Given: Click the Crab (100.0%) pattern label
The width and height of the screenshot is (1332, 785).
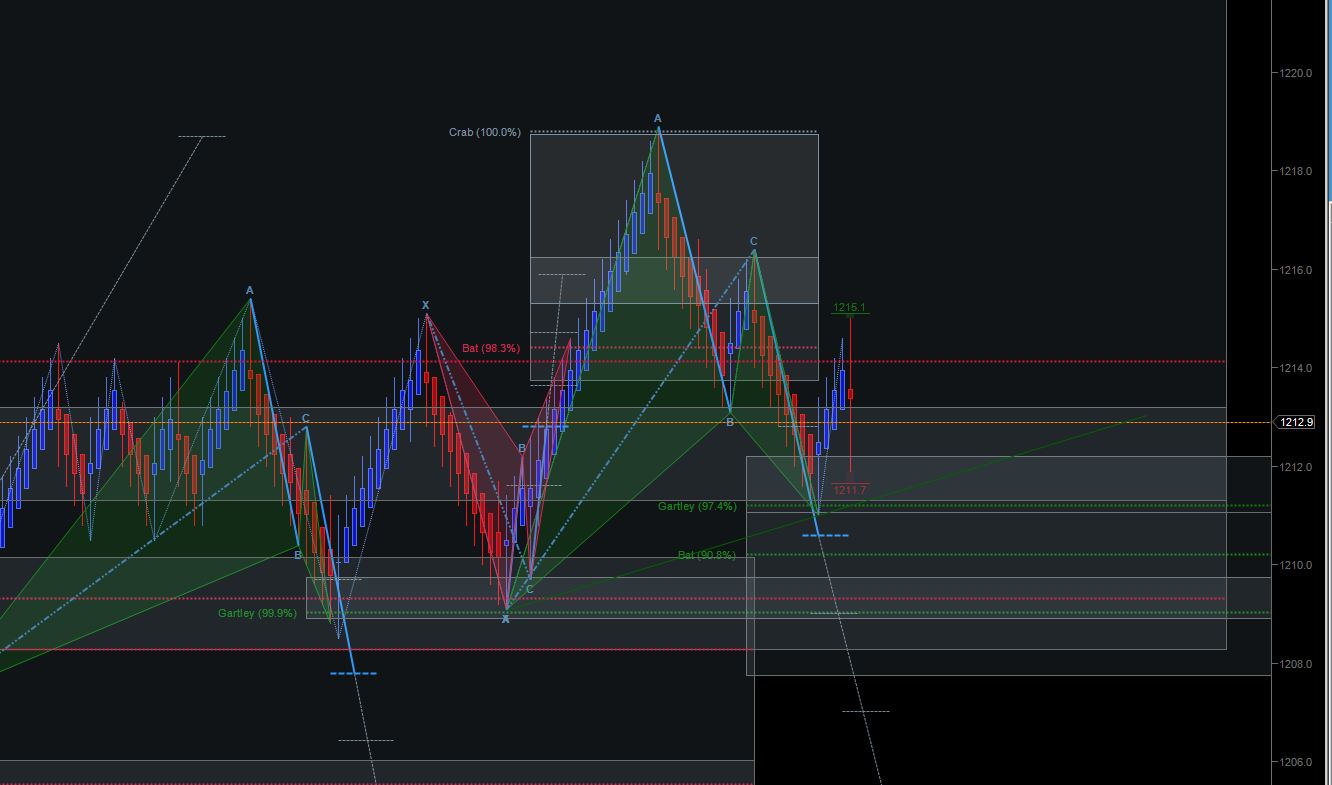Looking at the screenshot, I should [485, 133].
